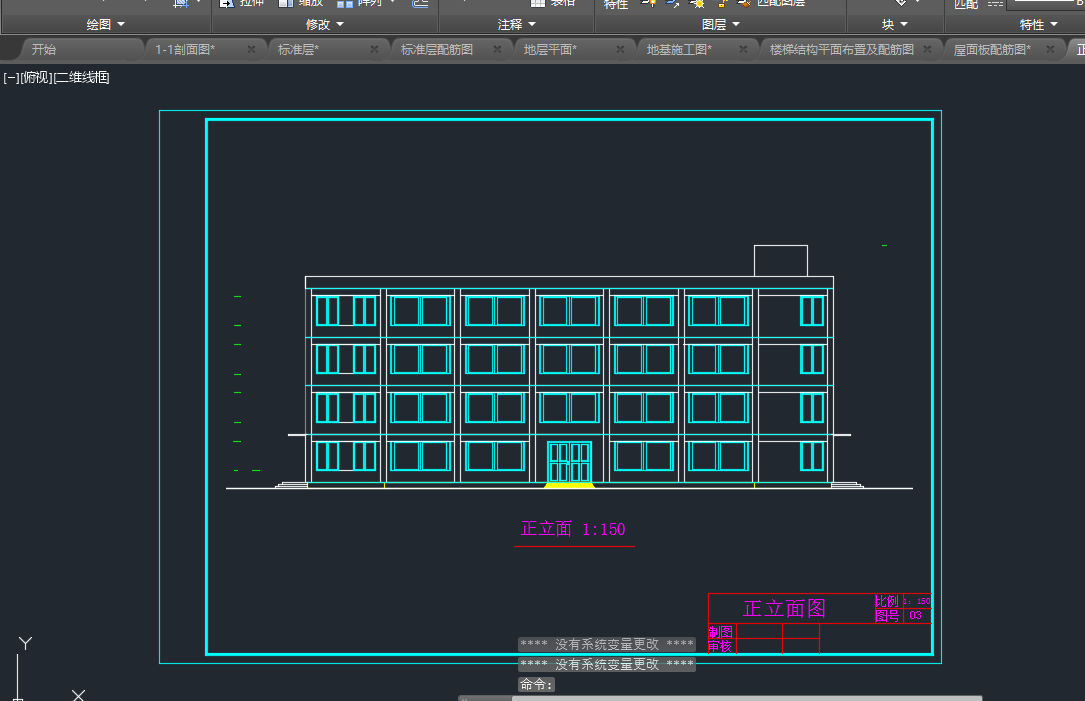Close the 屋面板配筋图 drawing tab

click(1050, 49)
